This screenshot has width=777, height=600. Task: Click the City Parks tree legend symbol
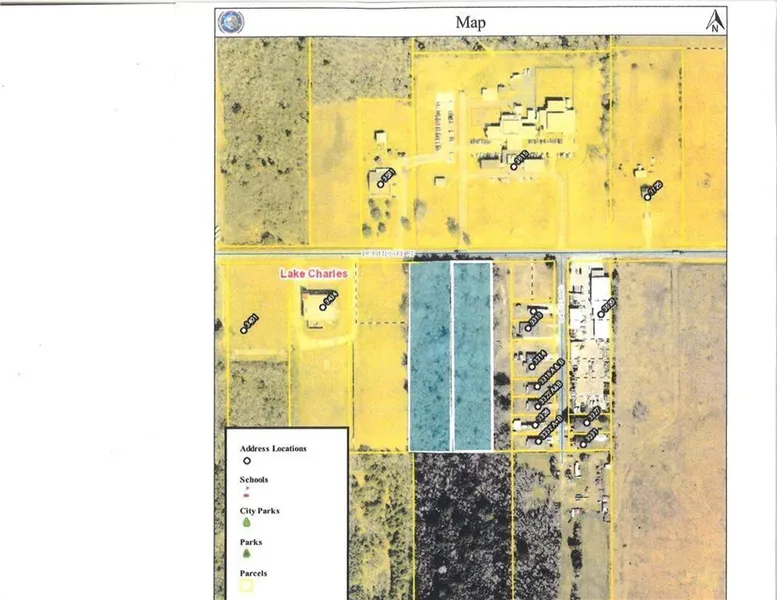(245, 524)
